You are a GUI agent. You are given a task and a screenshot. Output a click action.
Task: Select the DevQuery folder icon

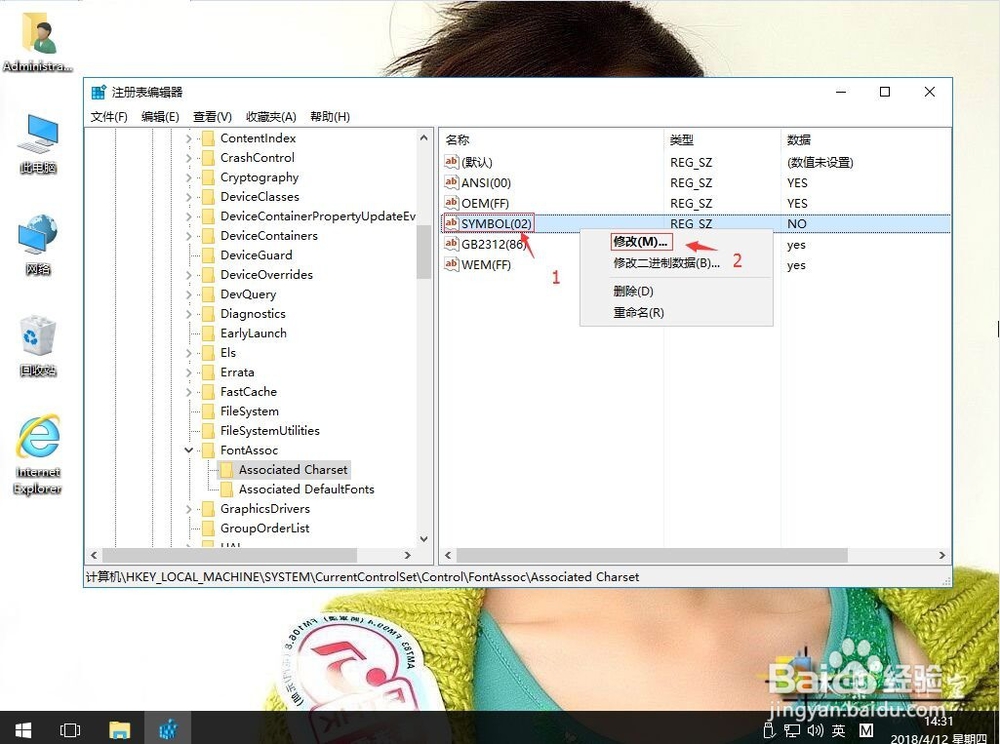pyautogui.click(x=207, y=294)
